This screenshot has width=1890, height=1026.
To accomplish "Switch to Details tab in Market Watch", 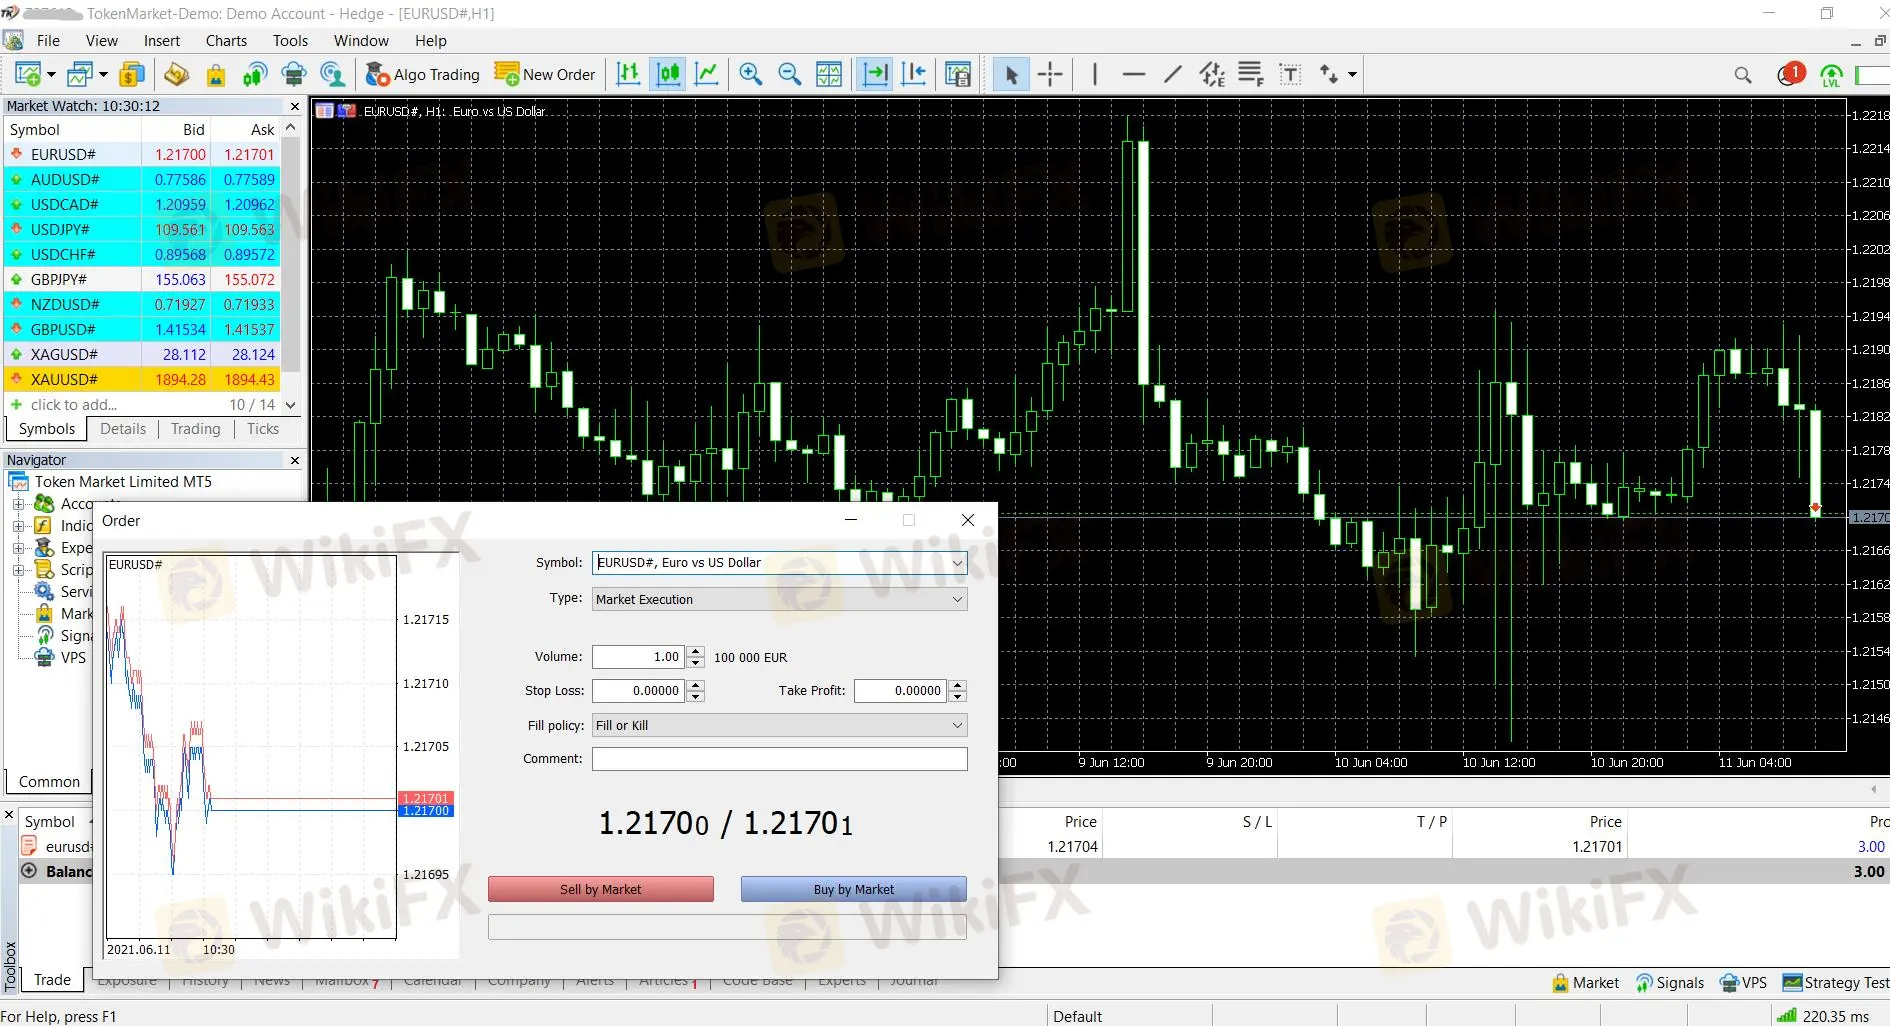I will coord(123,429).
